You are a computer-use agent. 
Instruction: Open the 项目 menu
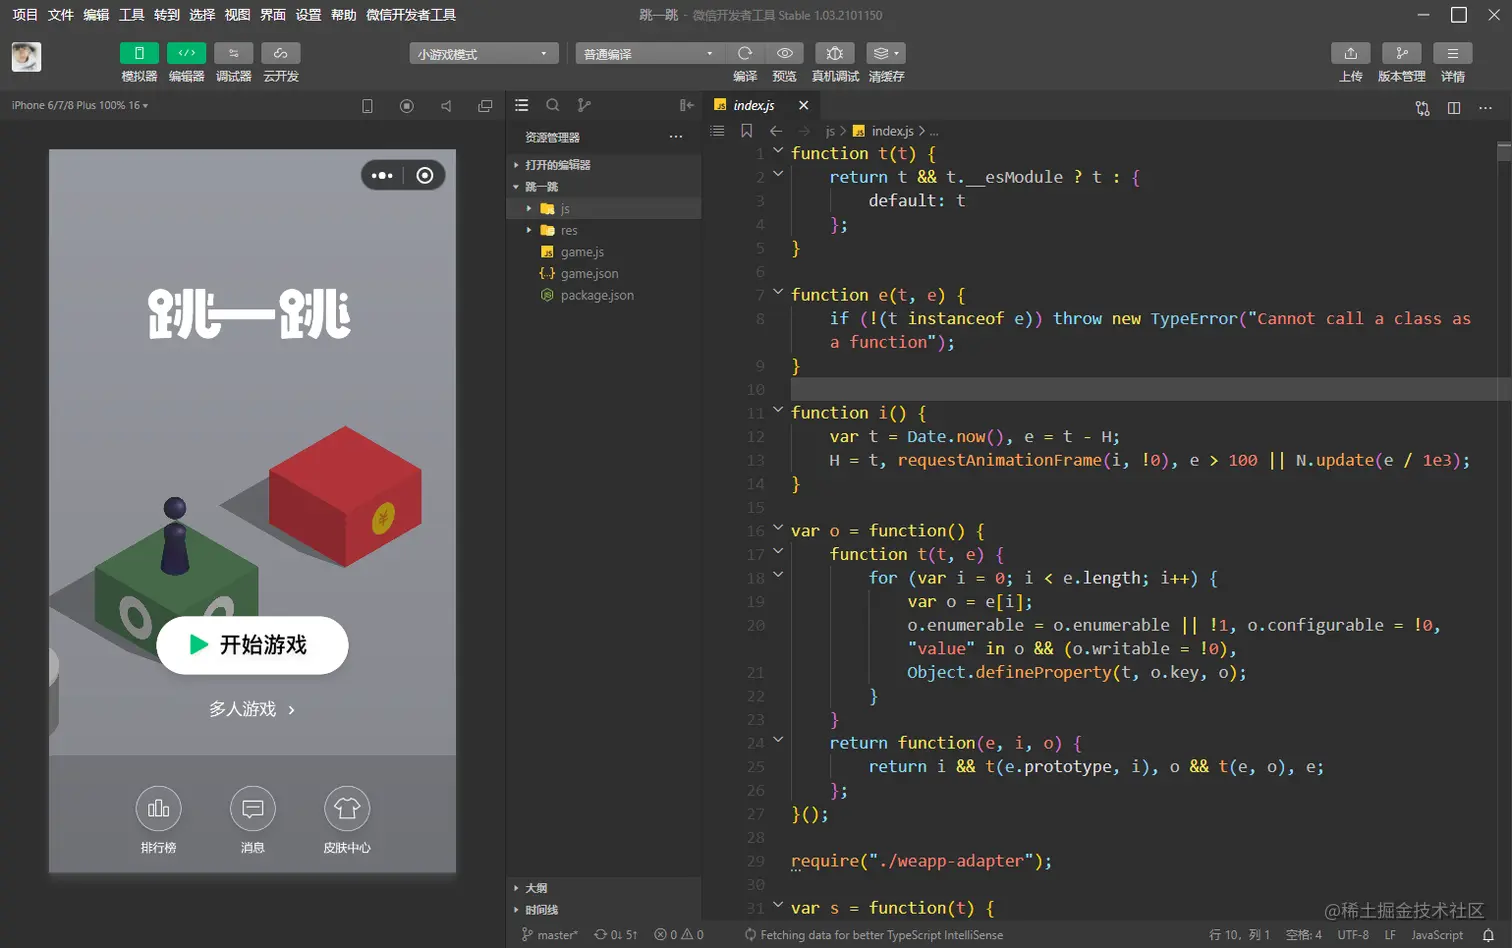pos(24,15)
